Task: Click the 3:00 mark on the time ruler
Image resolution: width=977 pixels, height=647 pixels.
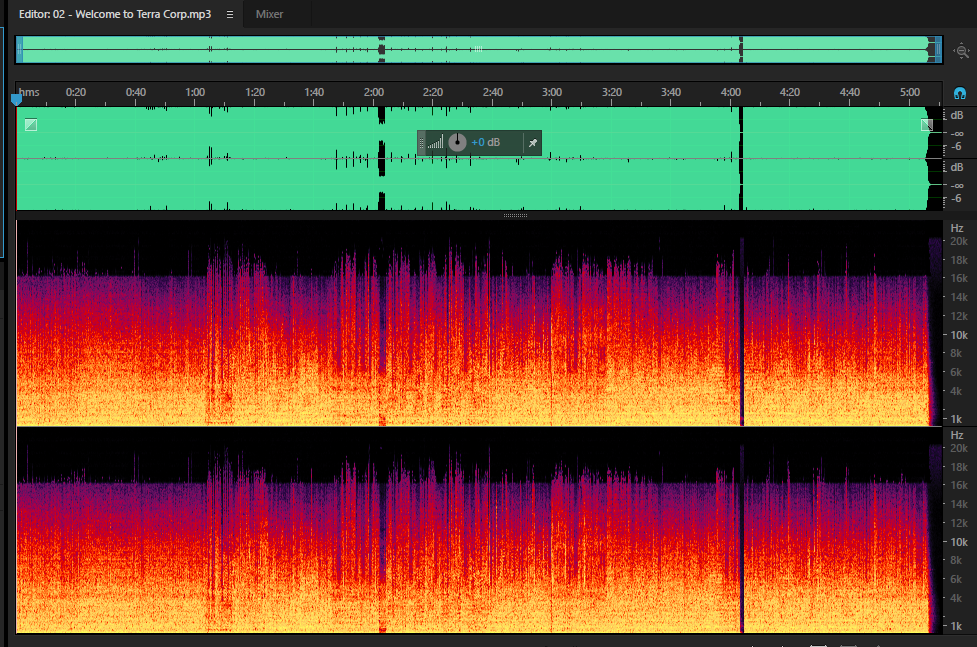Action: click(x=552, y=92)
